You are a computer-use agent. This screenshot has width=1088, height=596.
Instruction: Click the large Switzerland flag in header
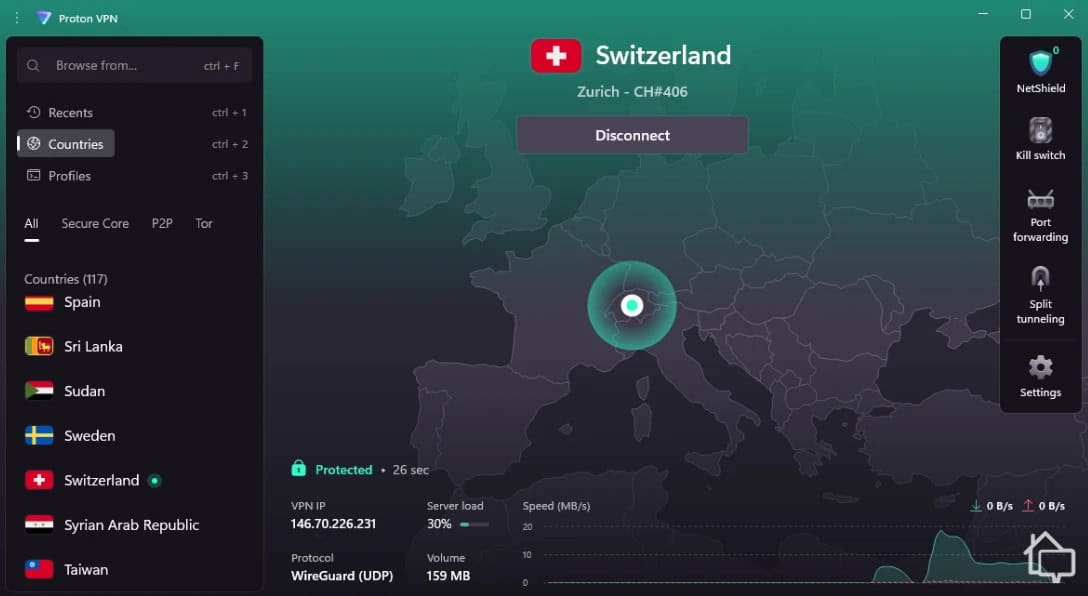(x=556, y=56)
